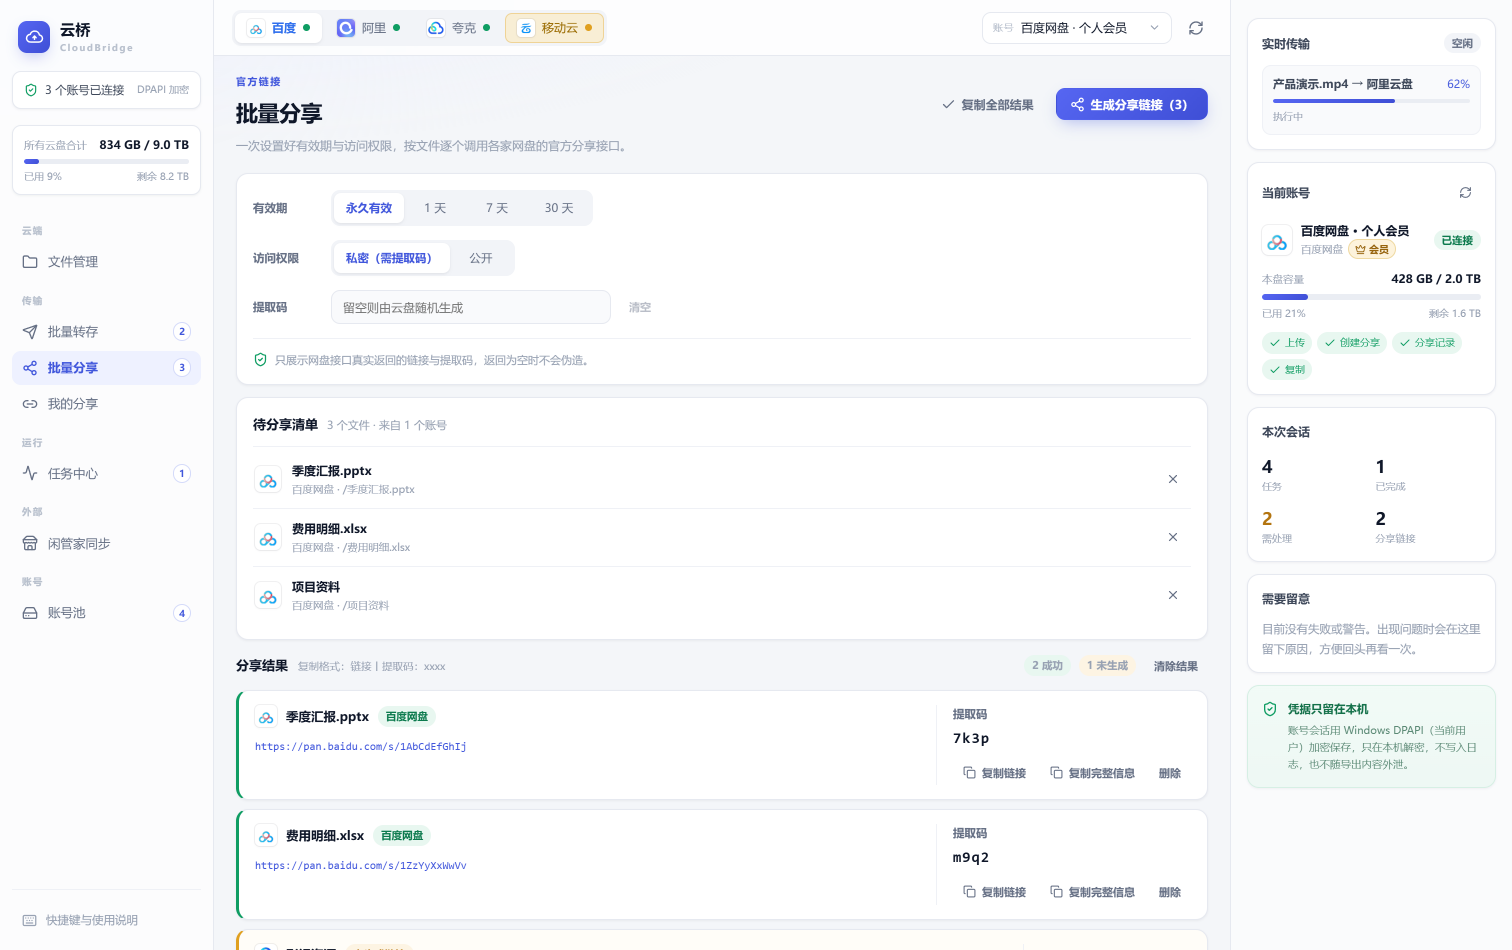1512x950 pixels.
Task: Click the Baidu cloud icon beside 季度汇报.pptx in pending list
Action: tap(268, 480)
